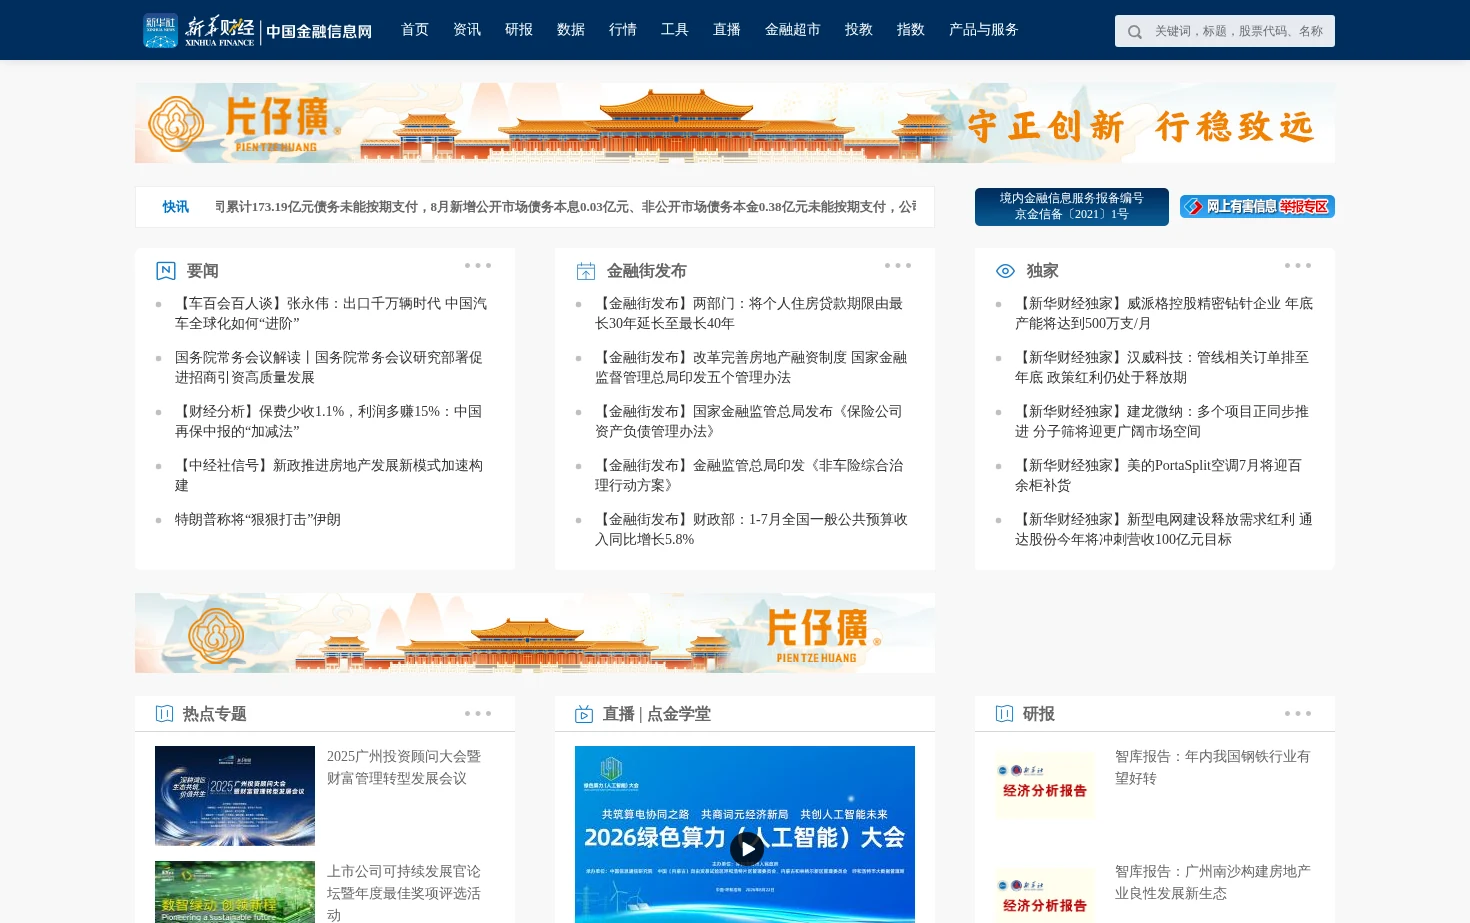Open the 张永伟 出口千万辆时代 article
This screenshot has height=923, width=1470.
(331, 314)
